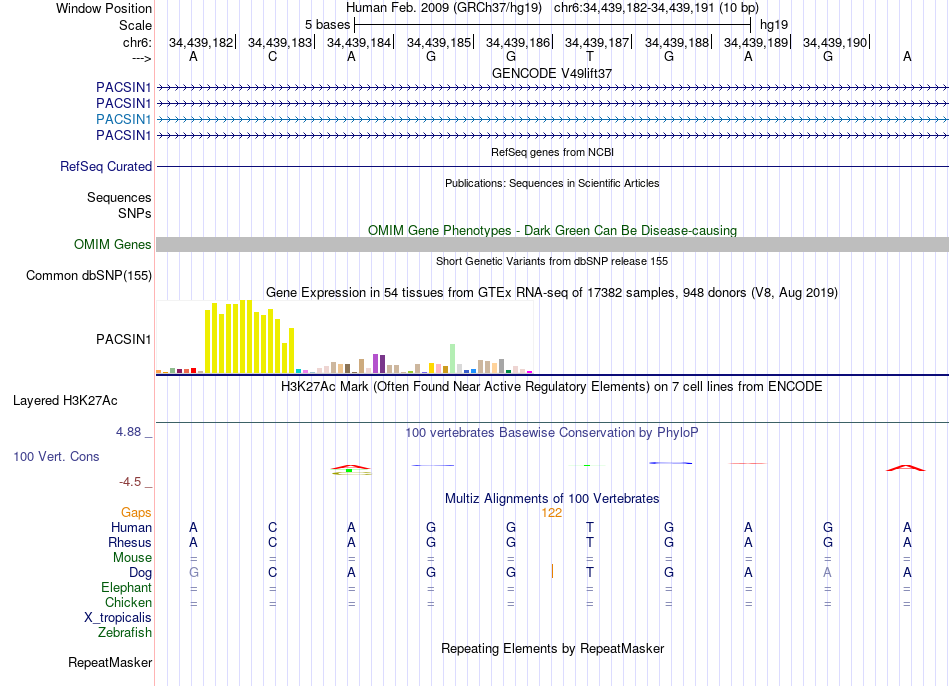Click the tall light-green GTEx bar
950x686 pixels.
(453, 359)
